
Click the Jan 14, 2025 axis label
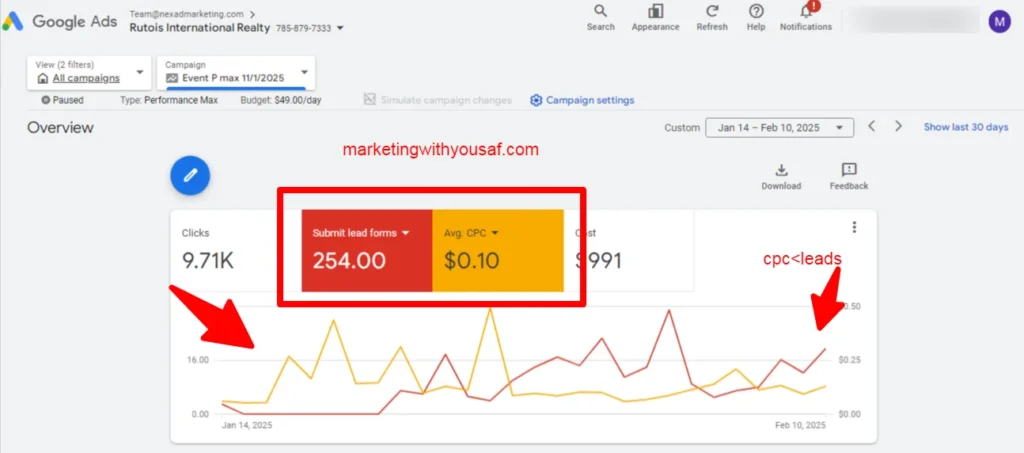247,425
